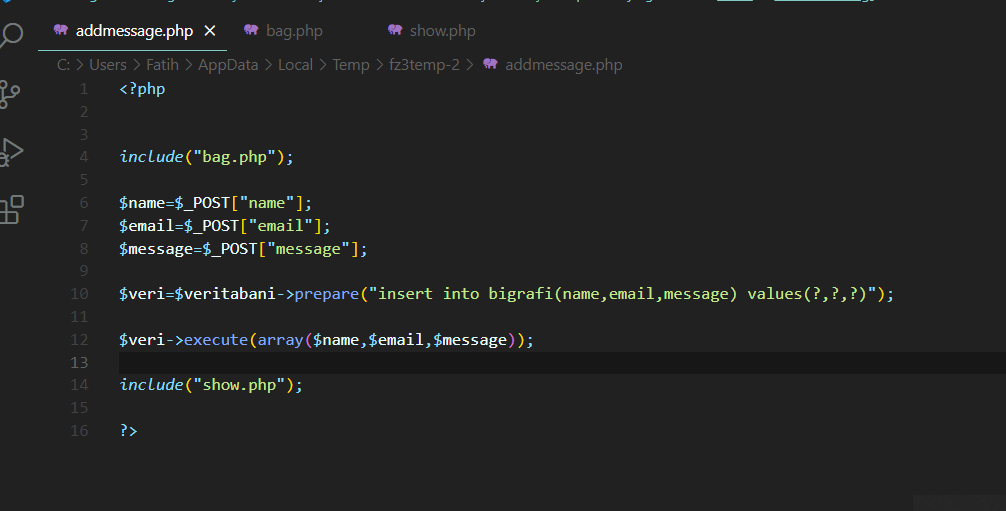Click values(?,?,?) in the query

tap(807, 293)
